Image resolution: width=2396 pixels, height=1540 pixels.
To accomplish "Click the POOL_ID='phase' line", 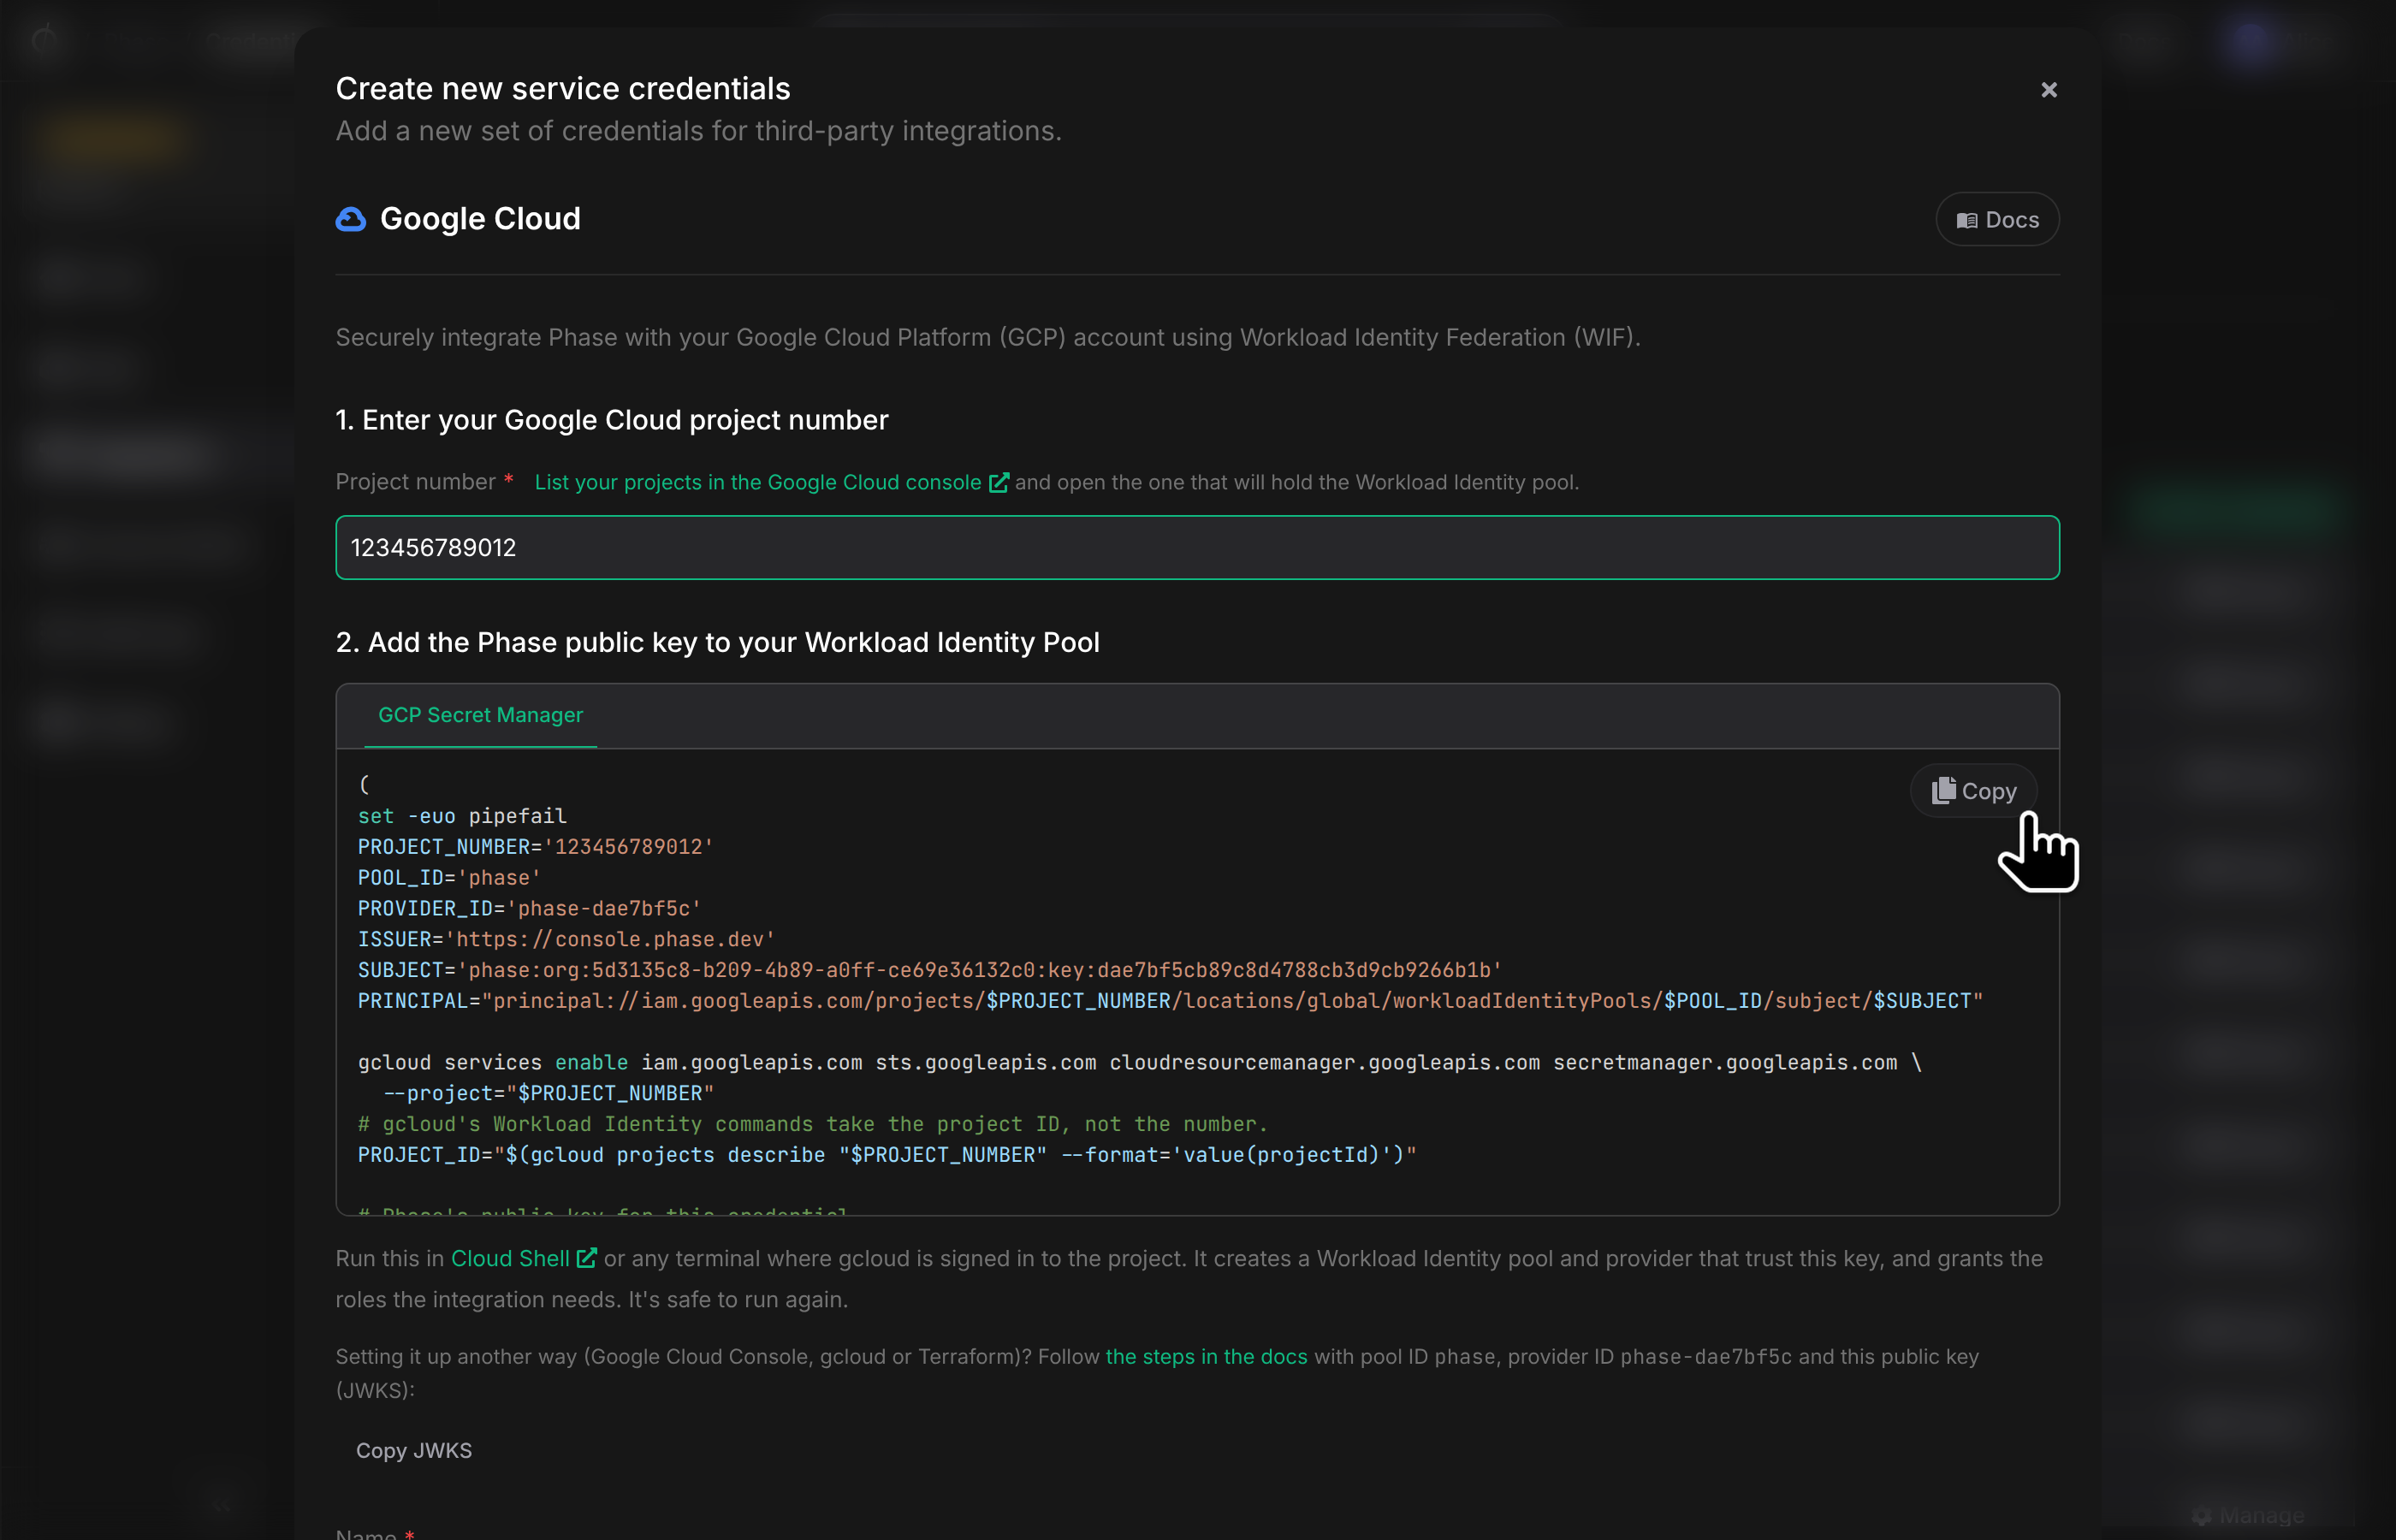I will click(x=449, y=877).
